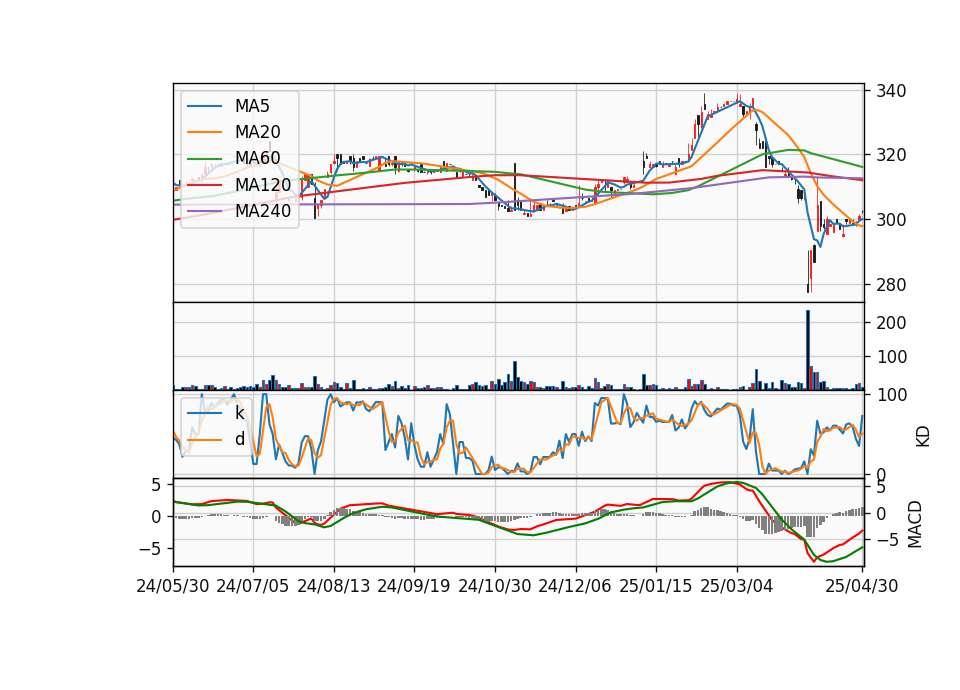Image resolution: width=960 pixels, height=690 pixels.
Task: Click the 24/07/05 date label
Action: tap(253, 586)
